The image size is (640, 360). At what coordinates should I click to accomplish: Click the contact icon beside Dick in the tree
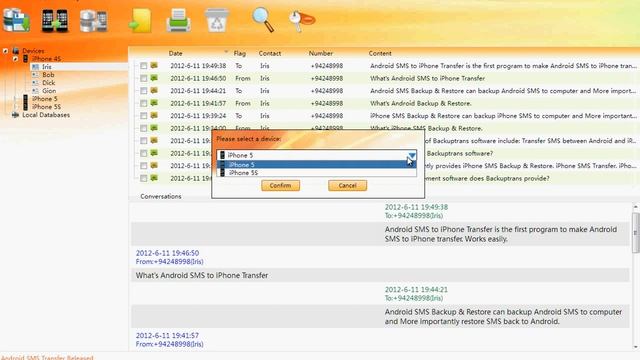[35, 83]
